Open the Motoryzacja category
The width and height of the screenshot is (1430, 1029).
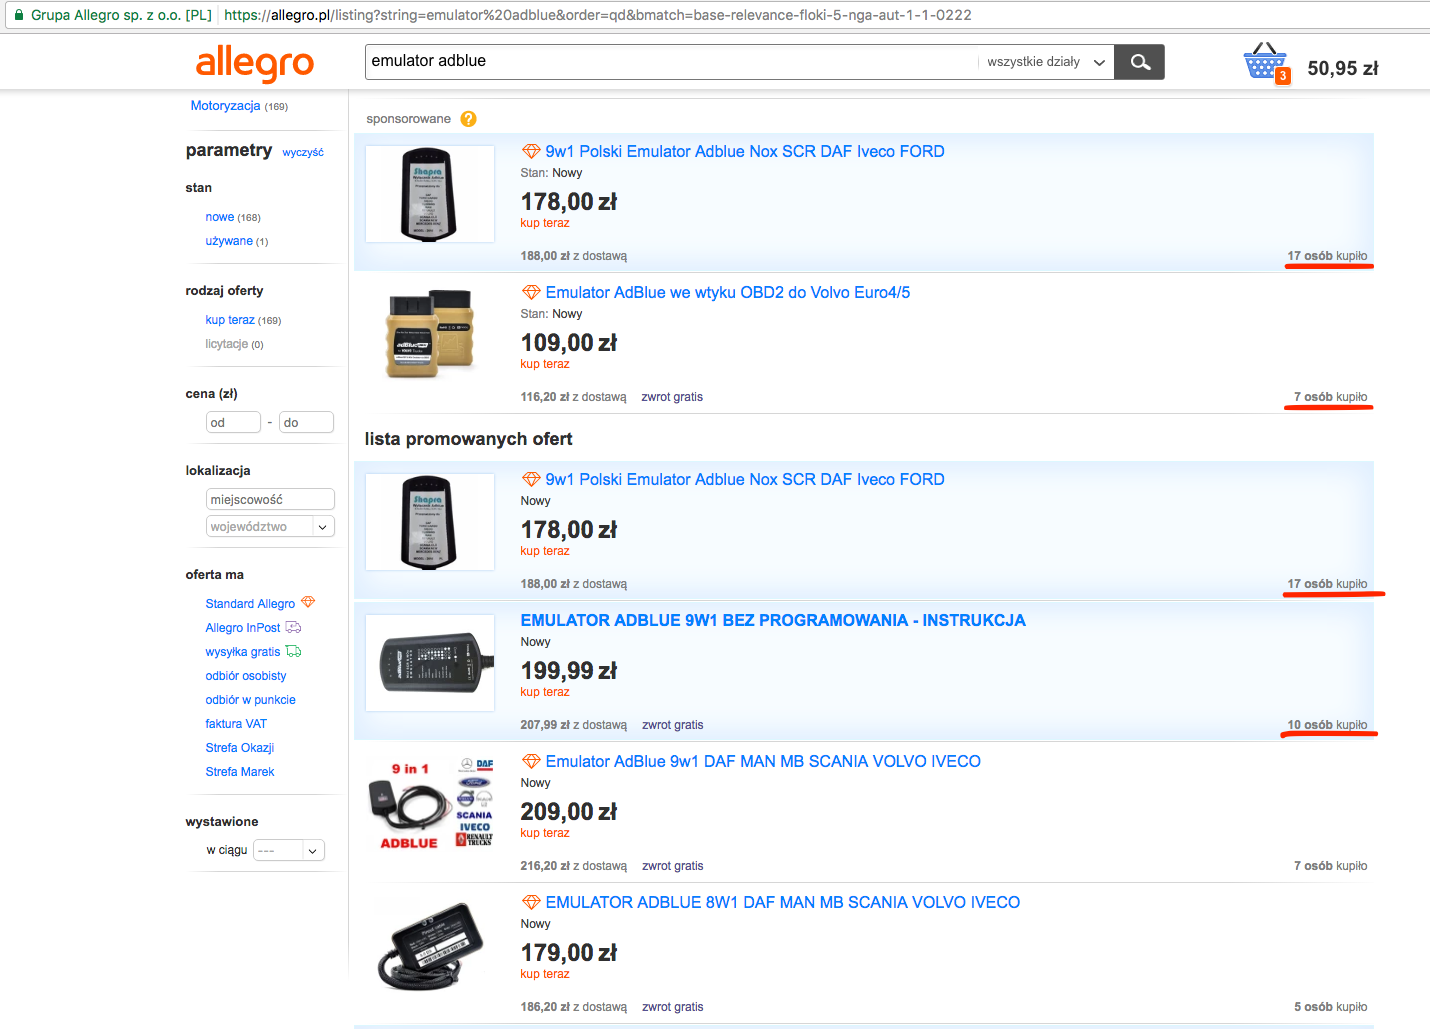click(225, 106)
